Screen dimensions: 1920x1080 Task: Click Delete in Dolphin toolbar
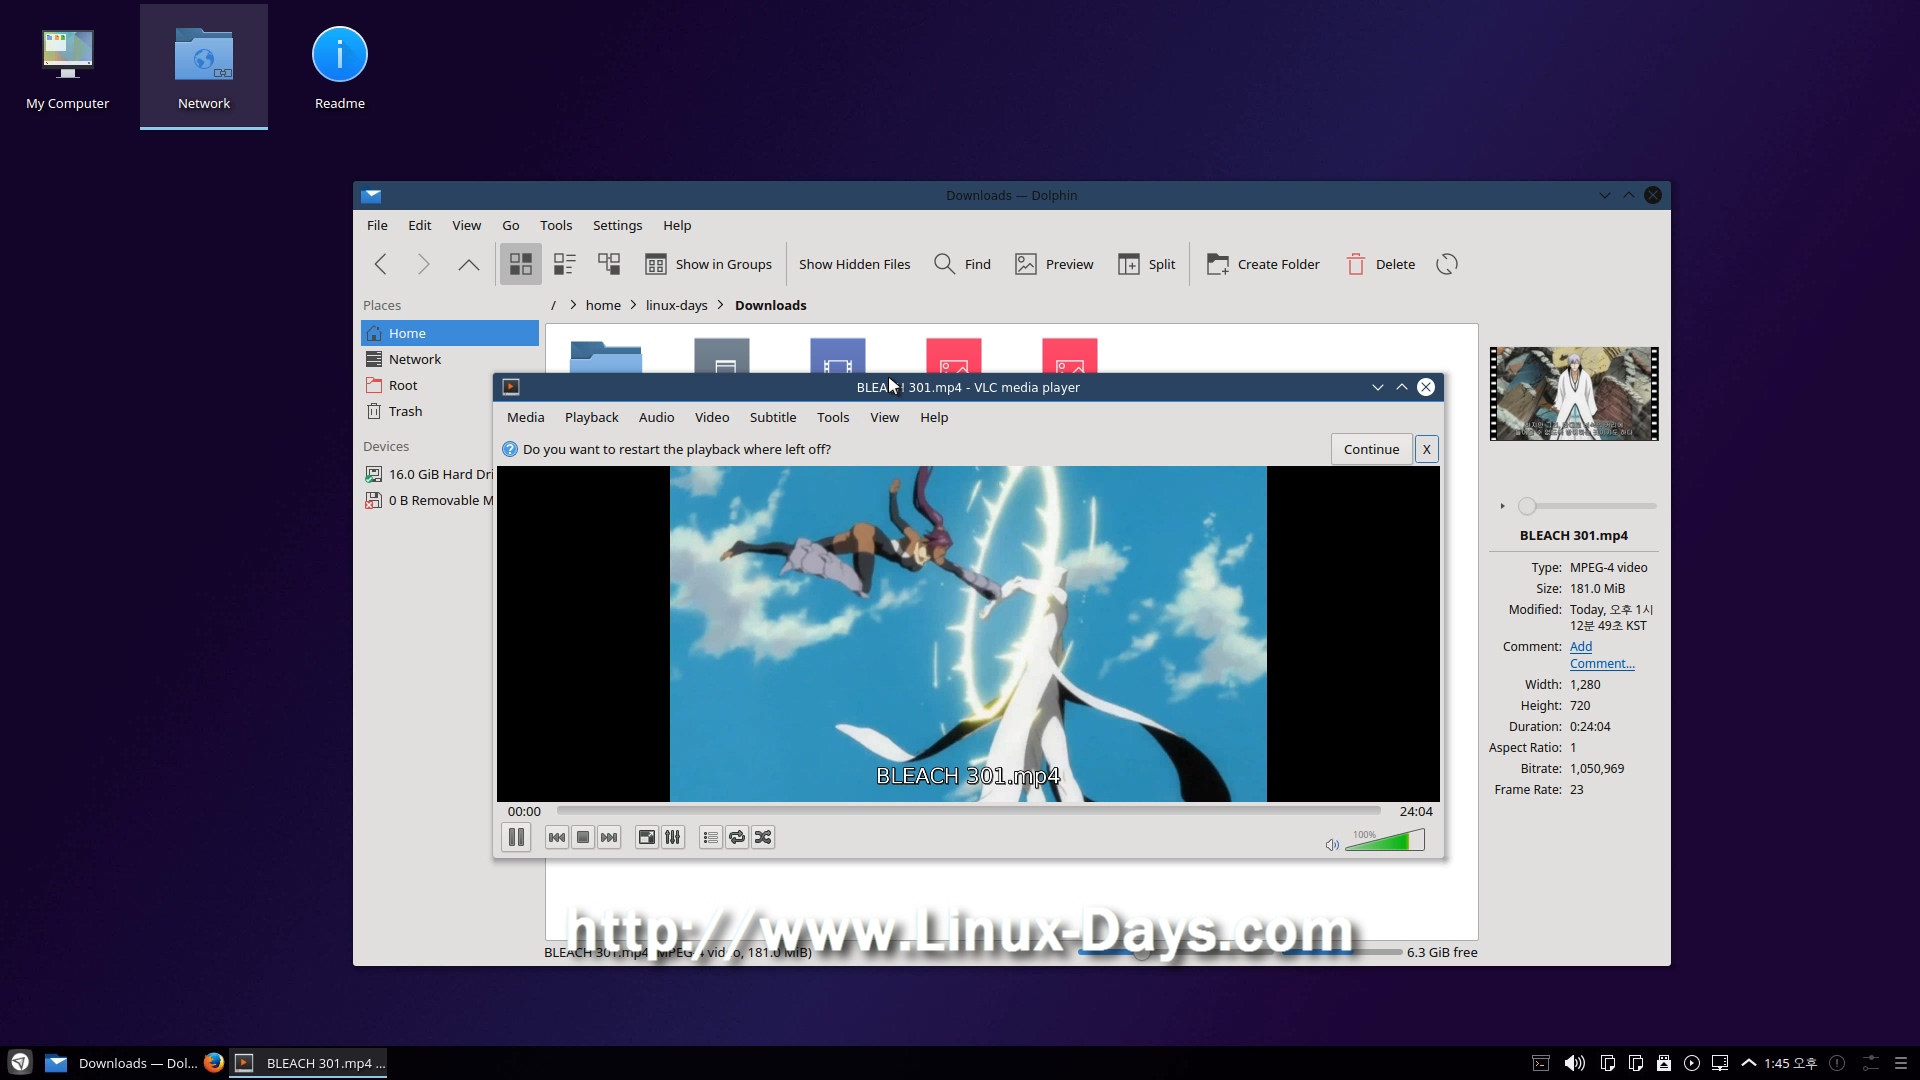1380,264
